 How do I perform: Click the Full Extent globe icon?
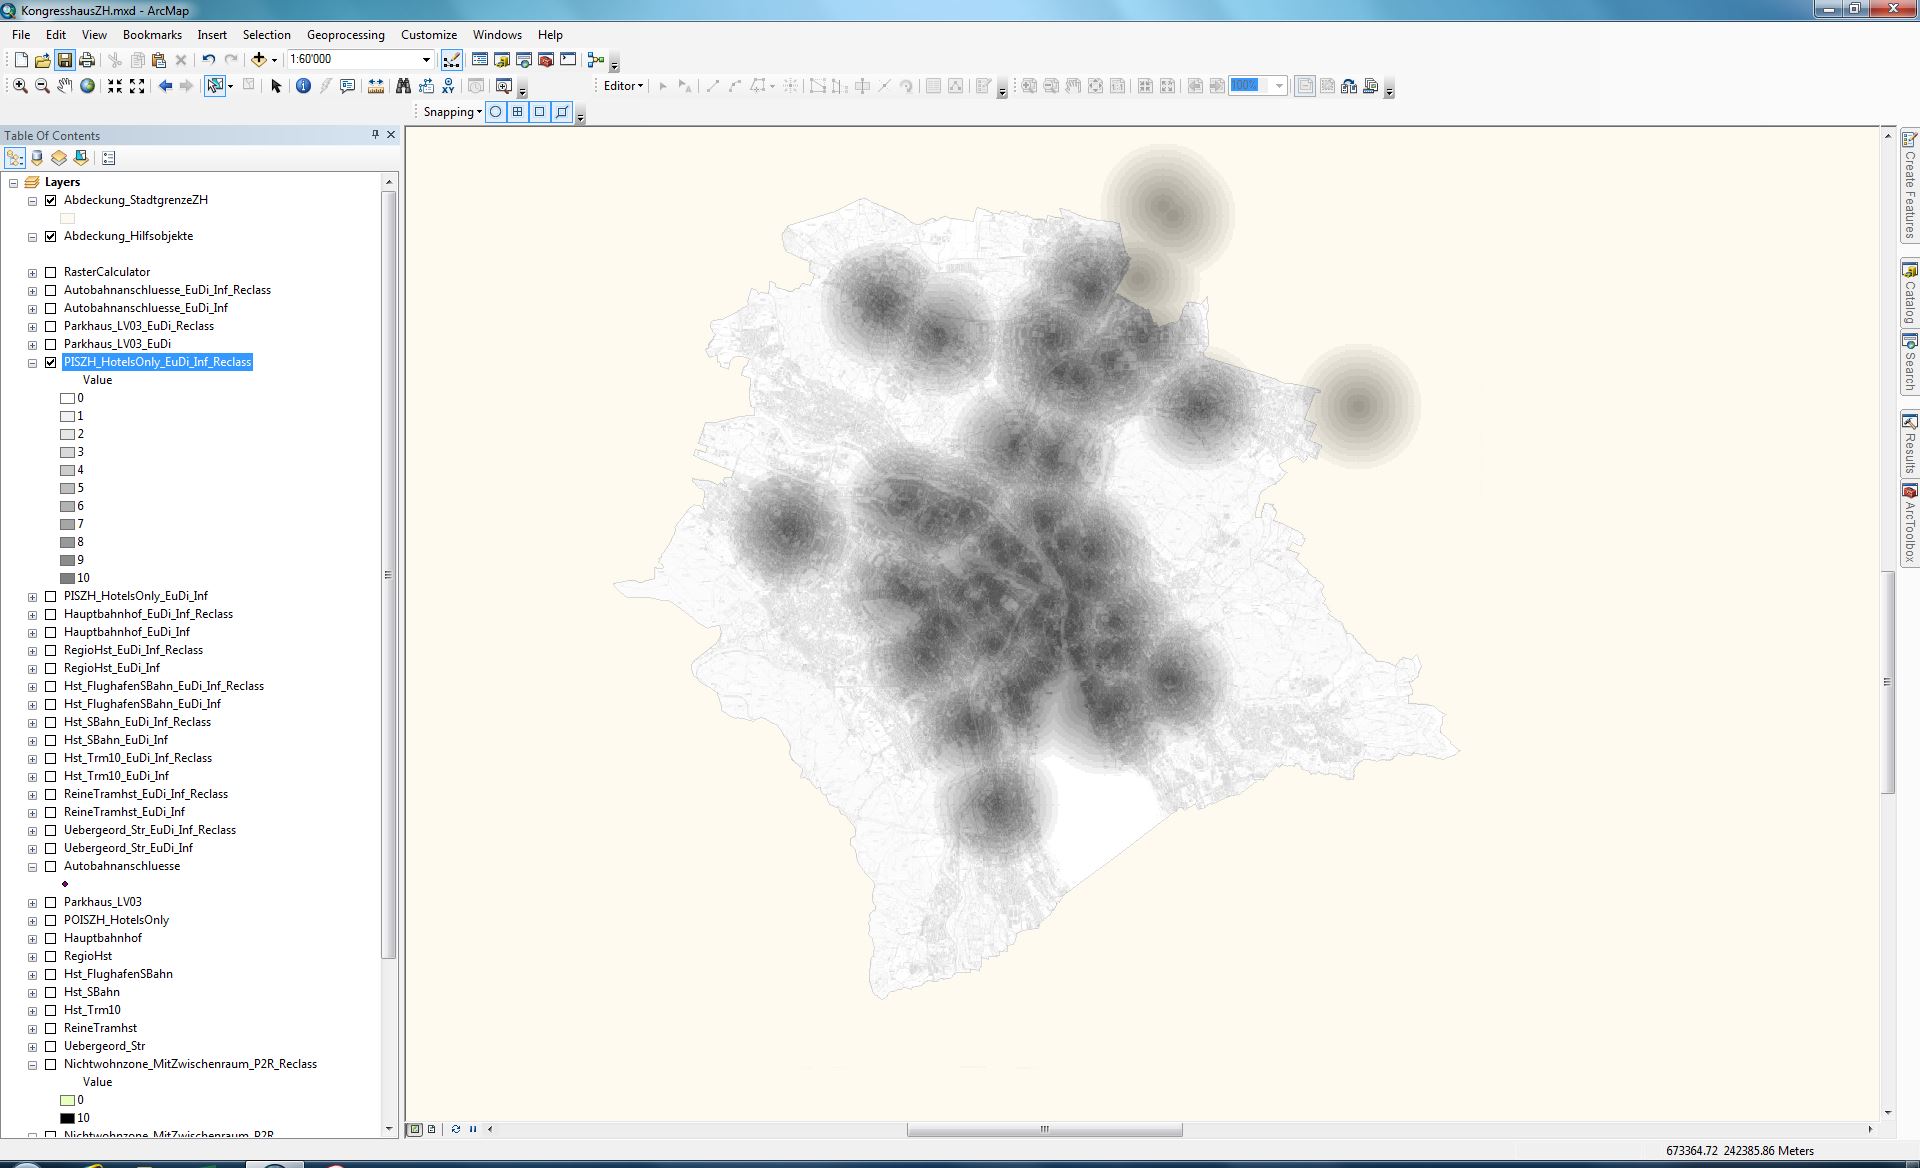pos(88,86)
